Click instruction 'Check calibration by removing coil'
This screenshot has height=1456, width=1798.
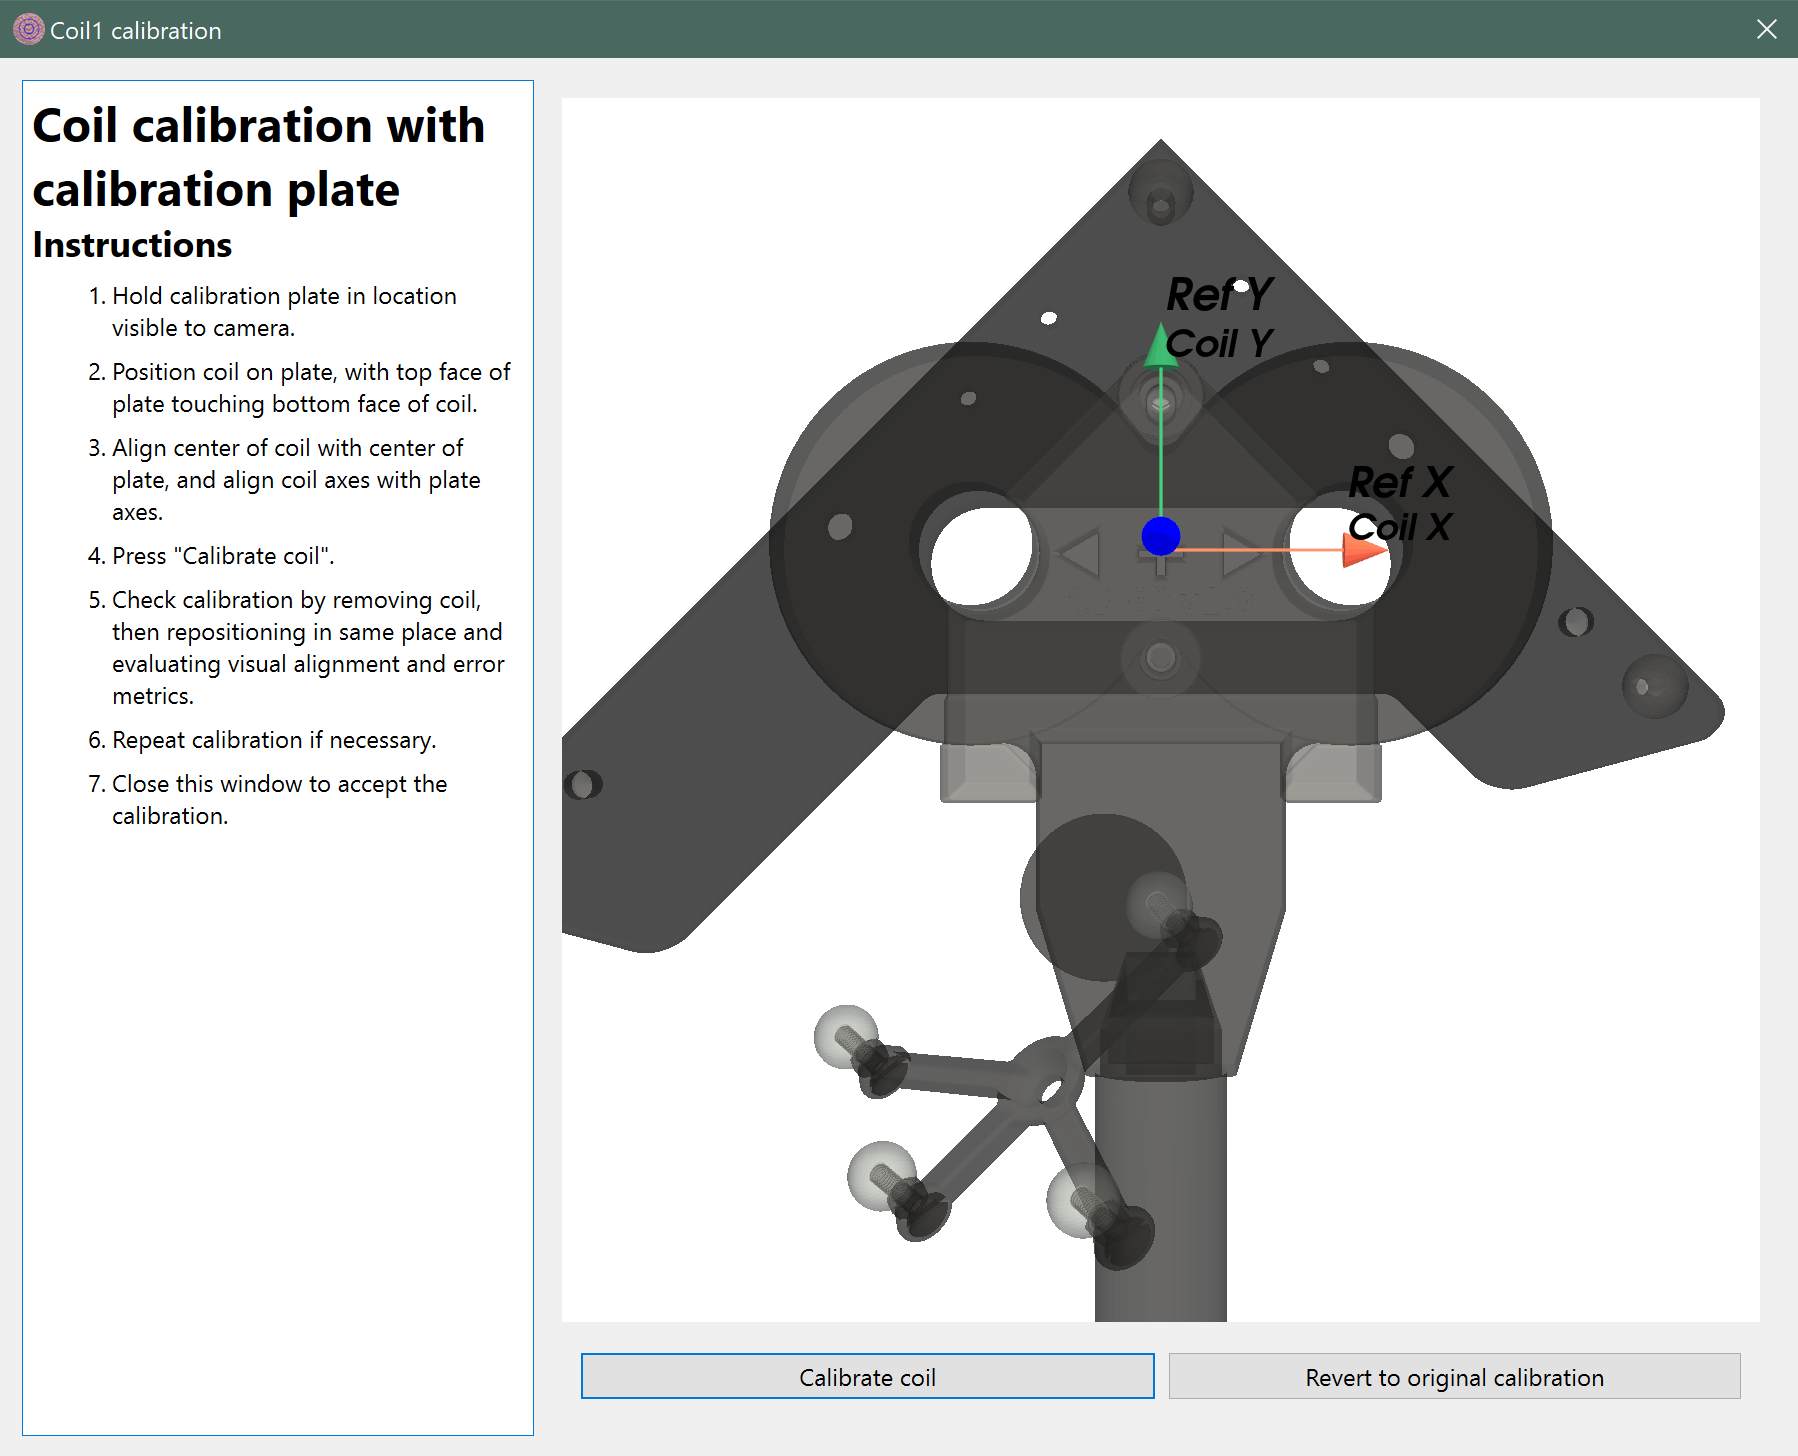[296, 648]
